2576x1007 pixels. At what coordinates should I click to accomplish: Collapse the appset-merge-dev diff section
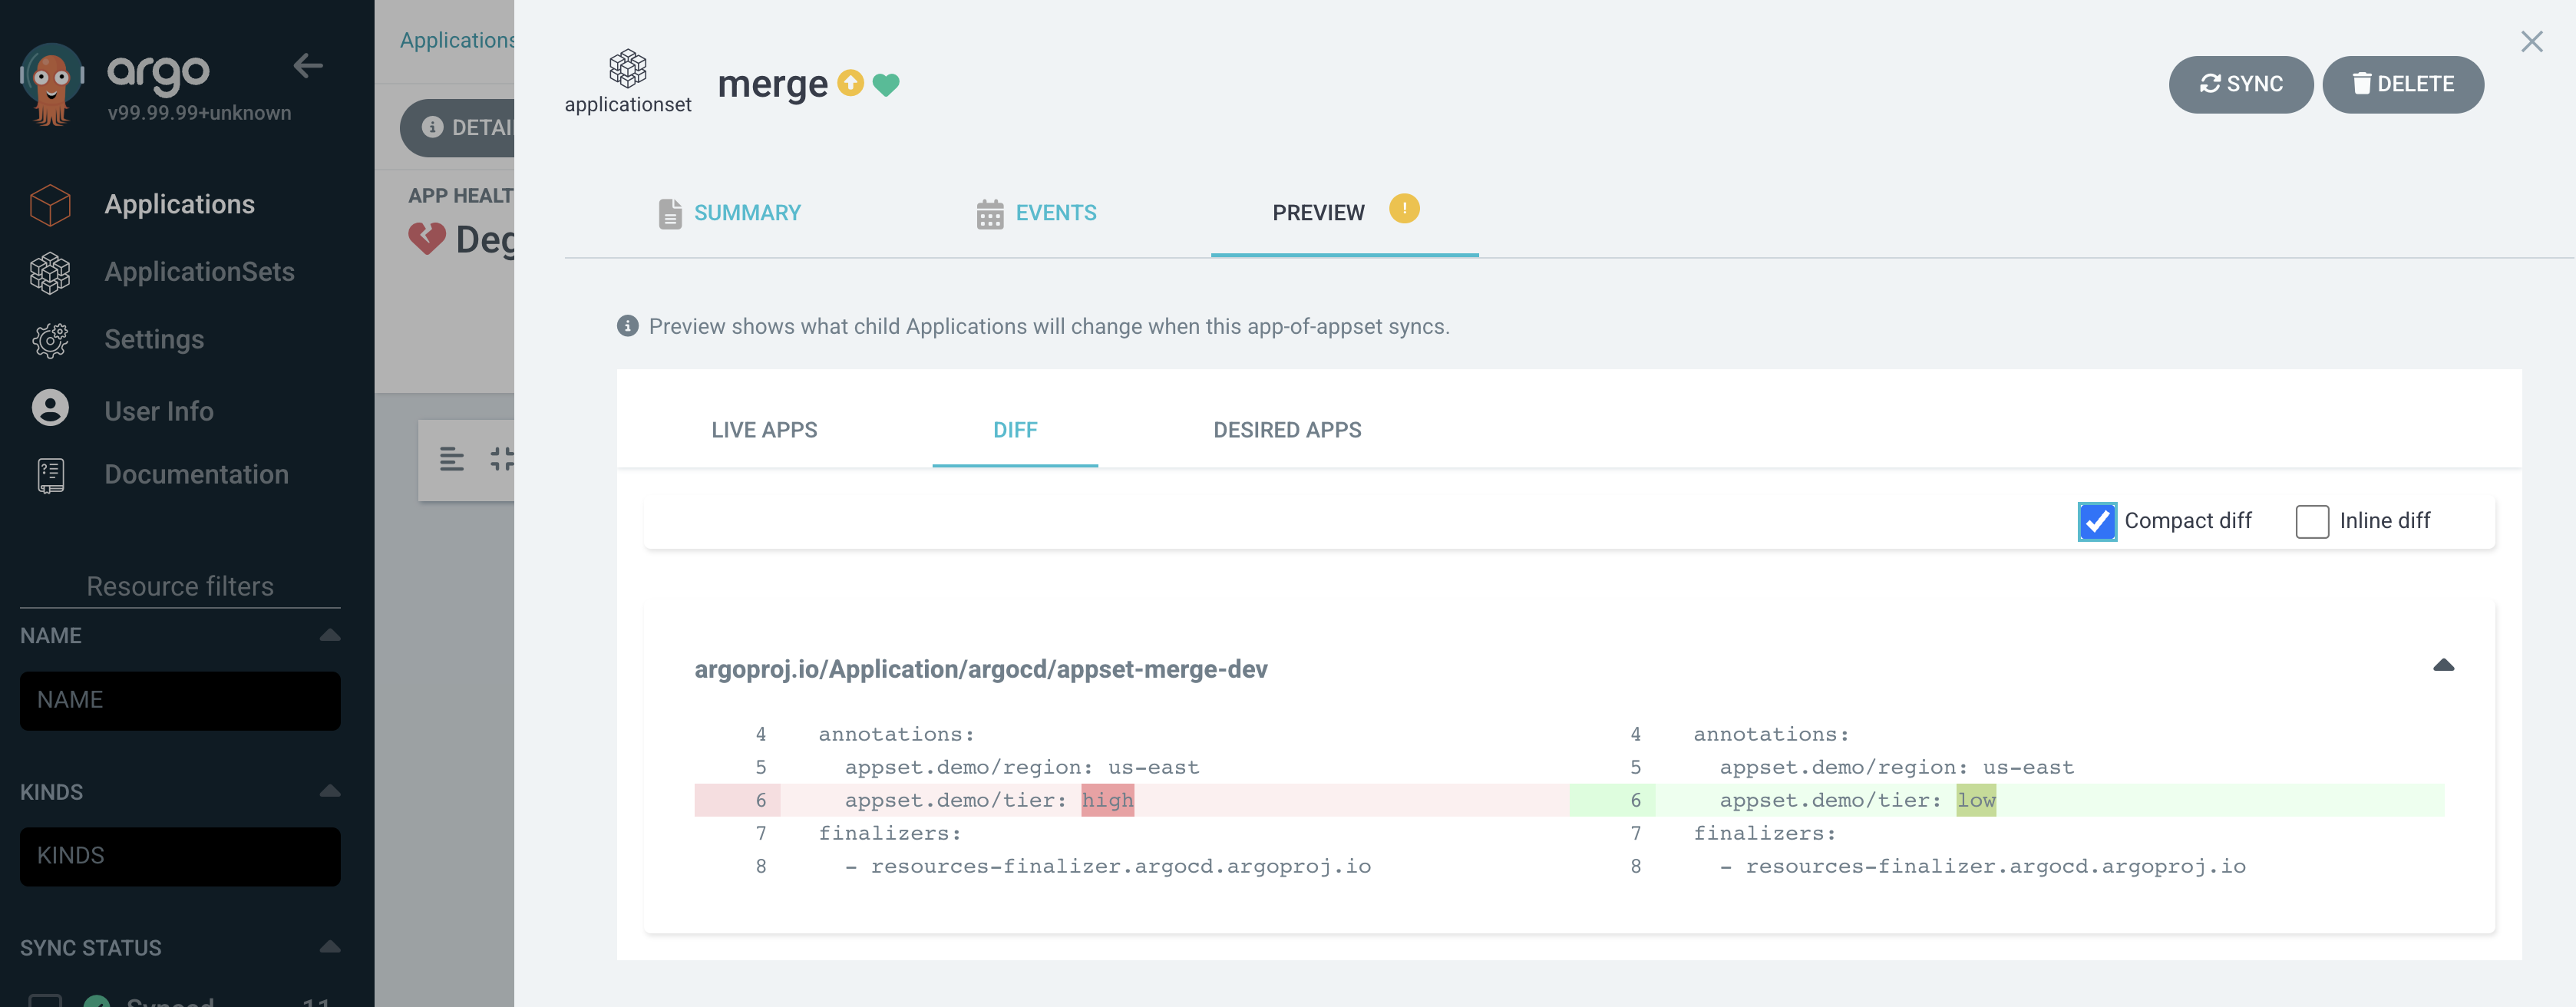point(2444,665)
